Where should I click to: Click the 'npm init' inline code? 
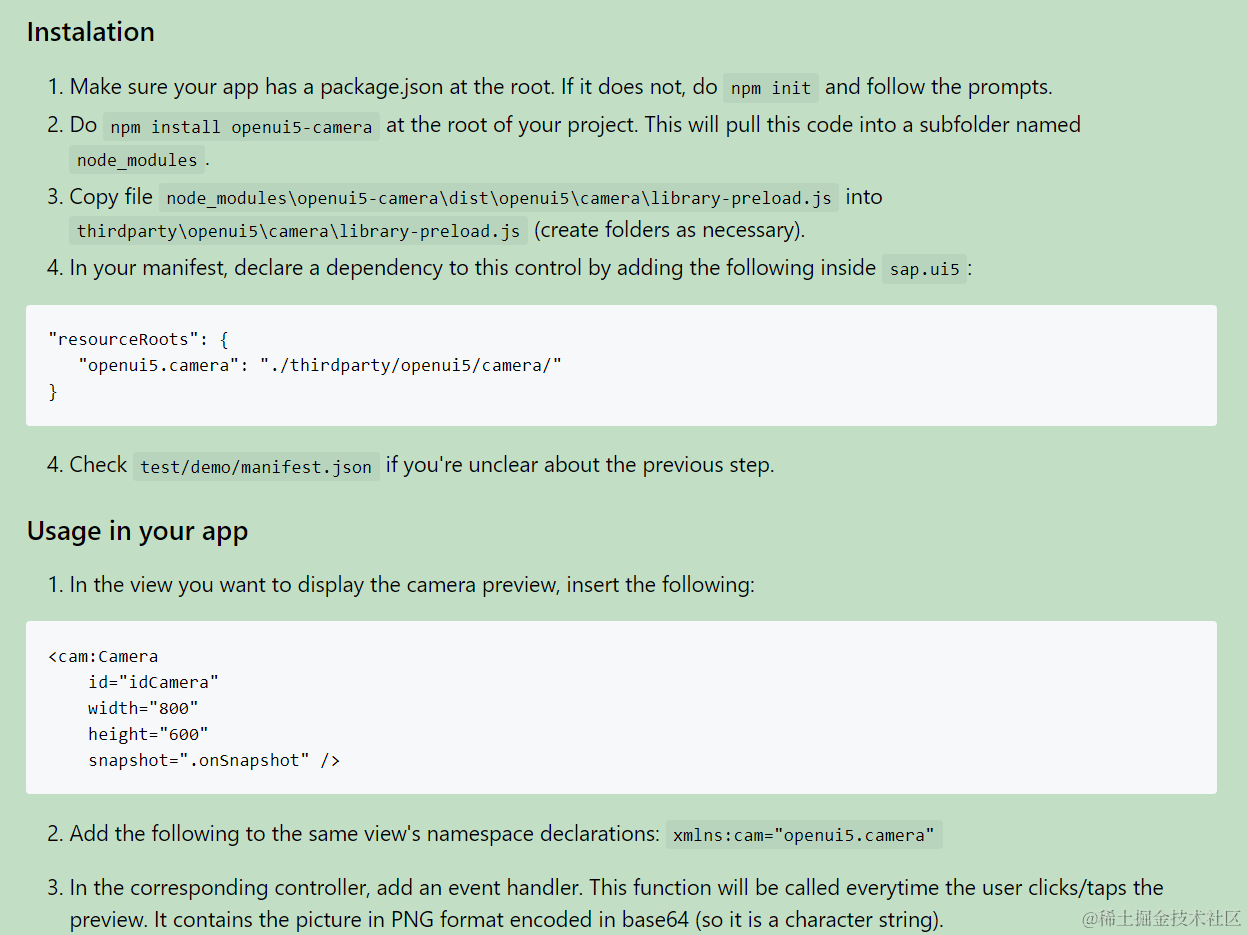click(x=771, y=88)
